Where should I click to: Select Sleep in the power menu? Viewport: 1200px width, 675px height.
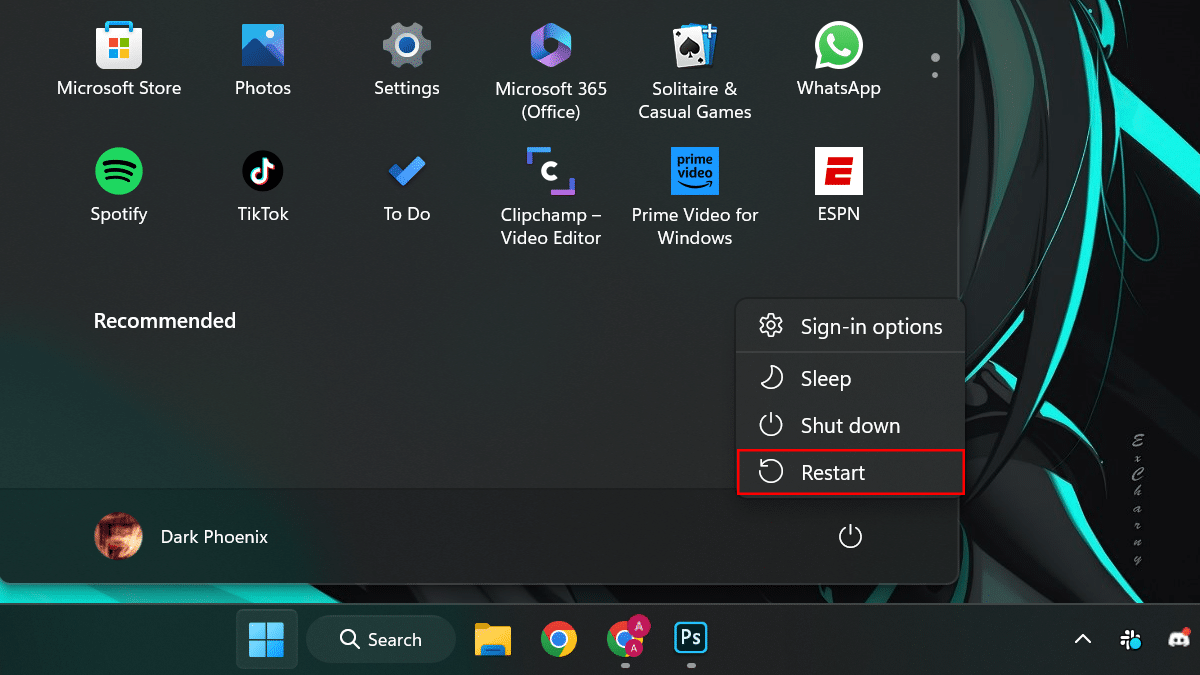[851, 379]
